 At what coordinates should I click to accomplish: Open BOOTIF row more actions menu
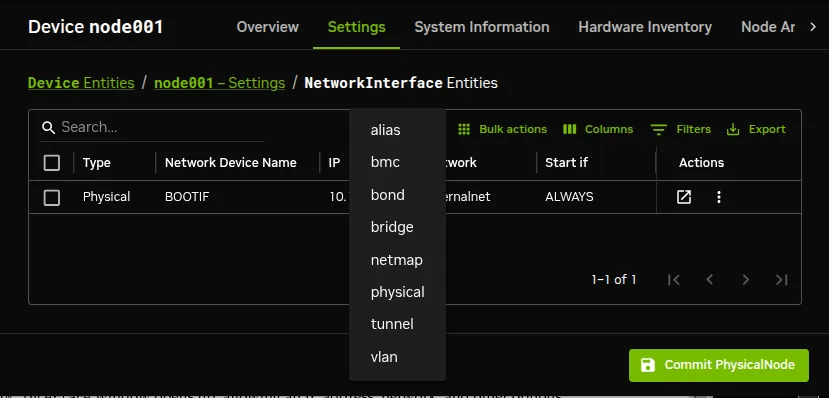[x=719, y=197]
